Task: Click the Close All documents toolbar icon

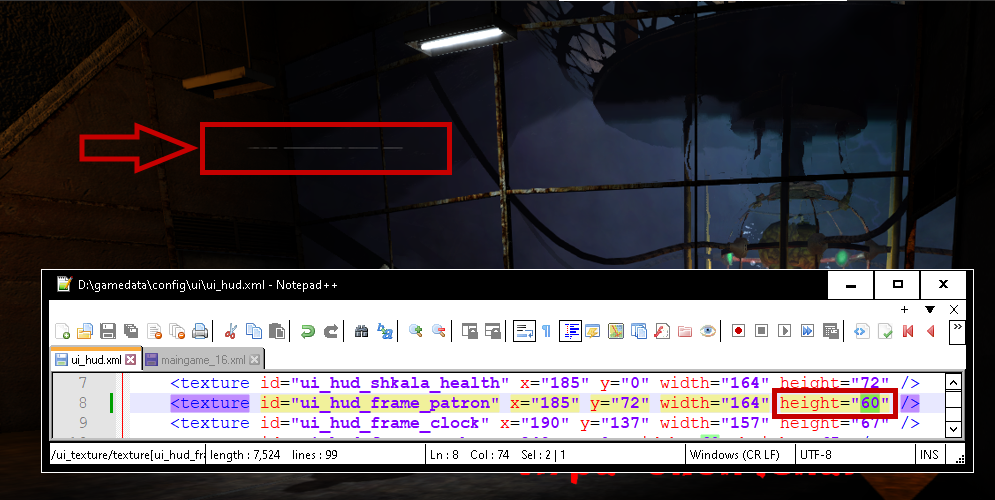Action: point(177,331)
